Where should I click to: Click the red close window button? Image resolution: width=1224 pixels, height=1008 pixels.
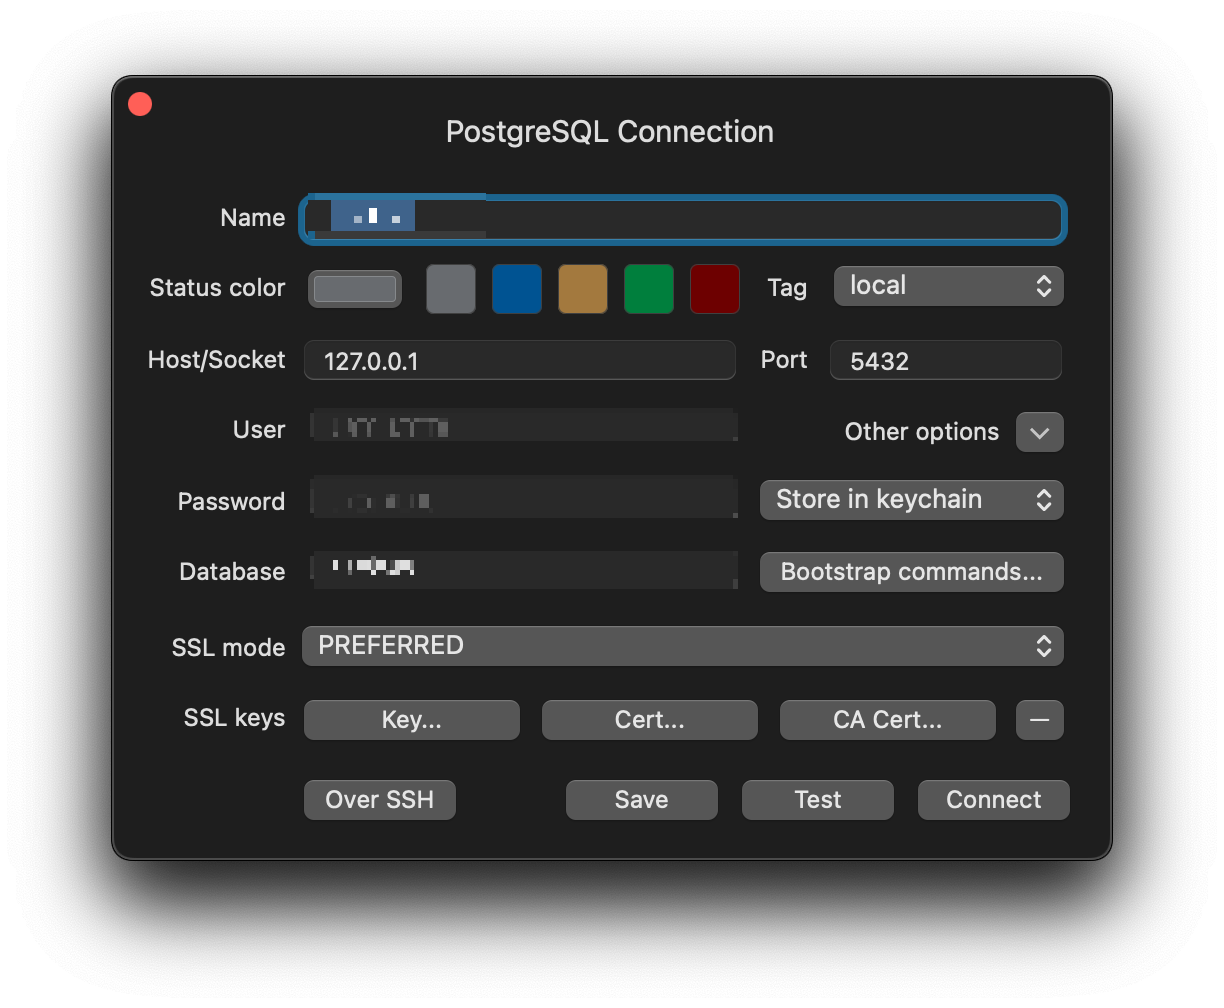click(x=140, y=104)
